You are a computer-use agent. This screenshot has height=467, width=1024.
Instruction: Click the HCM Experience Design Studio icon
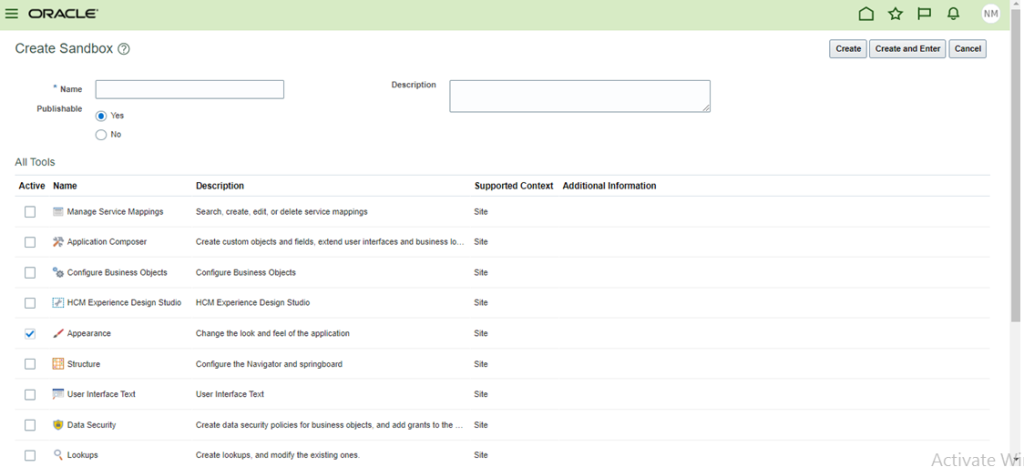[58, 303]
